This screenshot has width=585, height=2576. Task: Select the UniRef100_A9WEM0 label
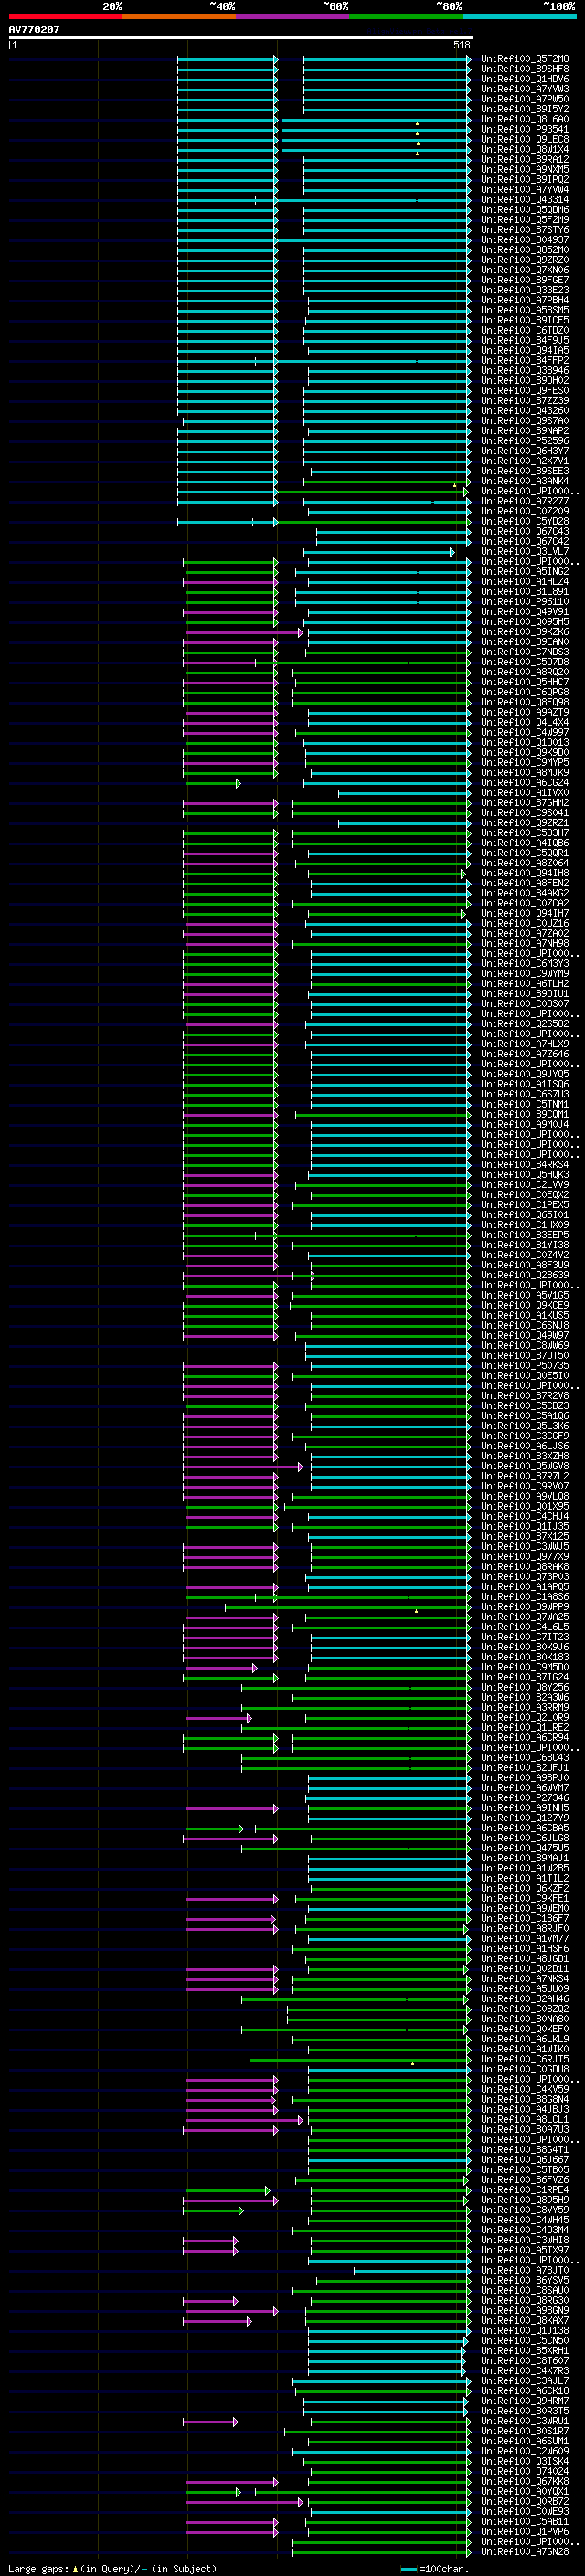click(525, 1908)
